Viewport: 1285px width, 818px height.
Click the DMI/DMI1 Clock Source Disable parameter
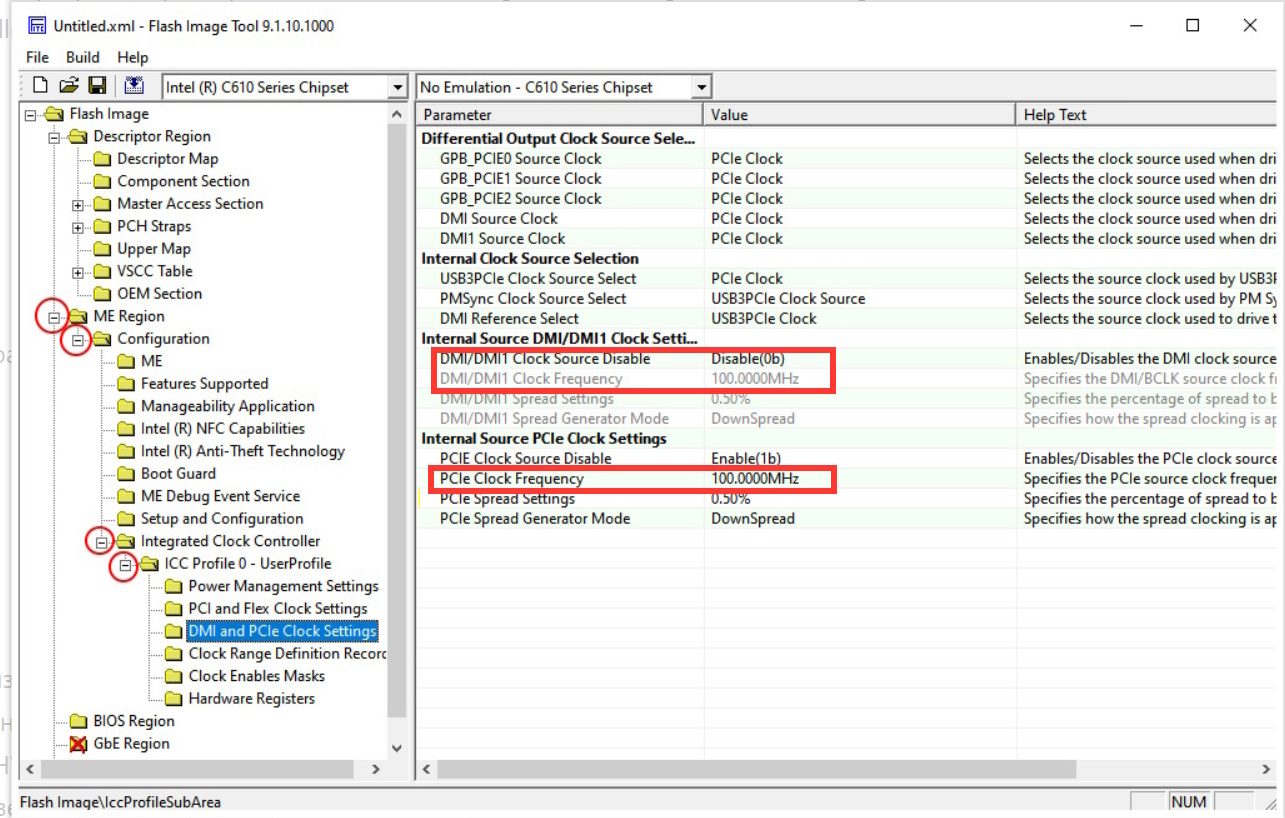tap(545, 358)
